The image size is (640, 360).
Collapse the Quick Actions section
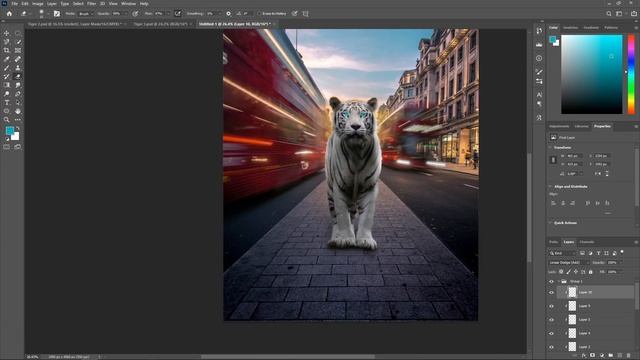(550, 223)
